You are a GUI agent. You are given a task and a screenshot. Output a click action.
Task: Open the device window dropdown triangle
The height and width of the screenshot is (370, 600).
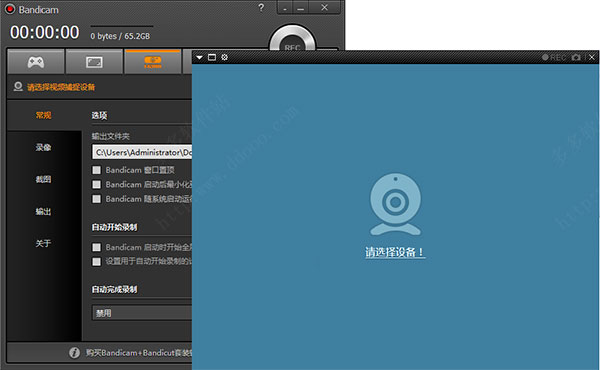coord(199,57)
